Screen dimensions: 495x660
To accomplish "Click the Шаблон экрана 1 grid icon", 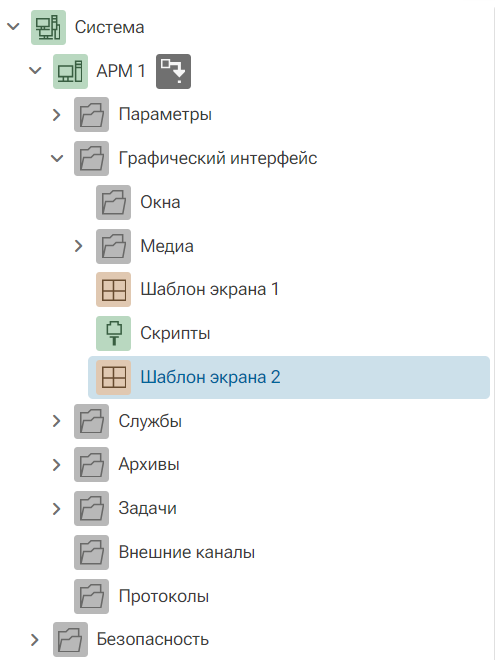I will point(114,290).
